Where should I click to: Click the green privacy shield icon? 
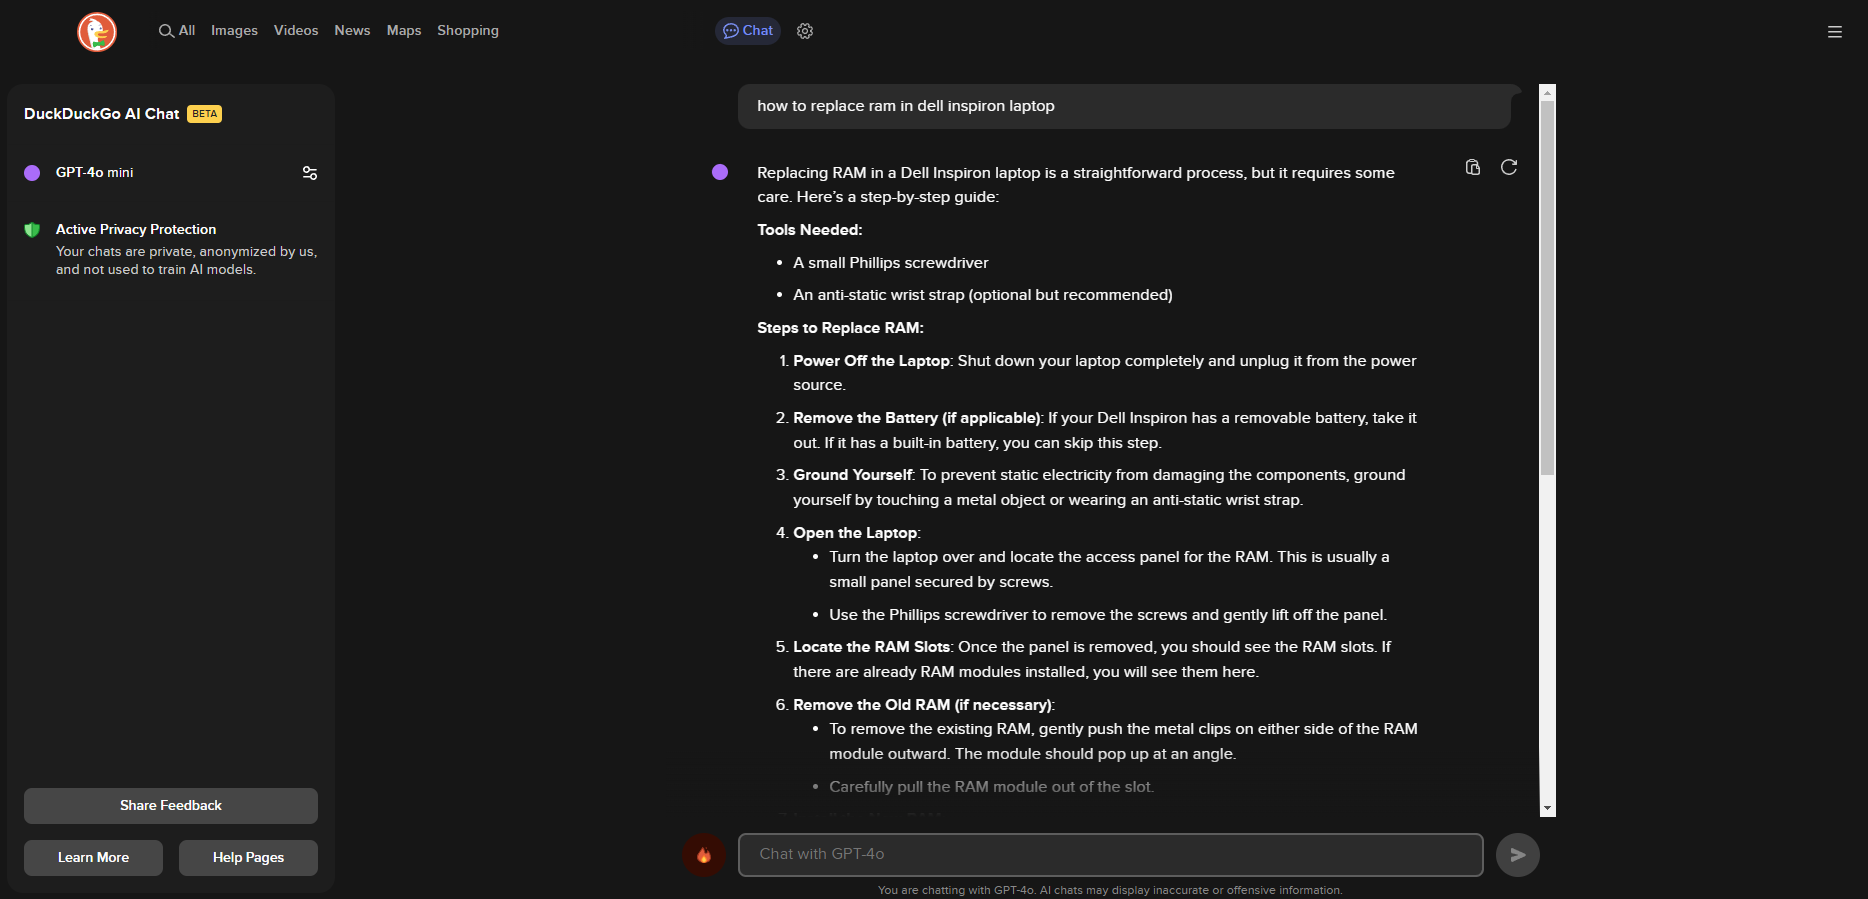32,230
